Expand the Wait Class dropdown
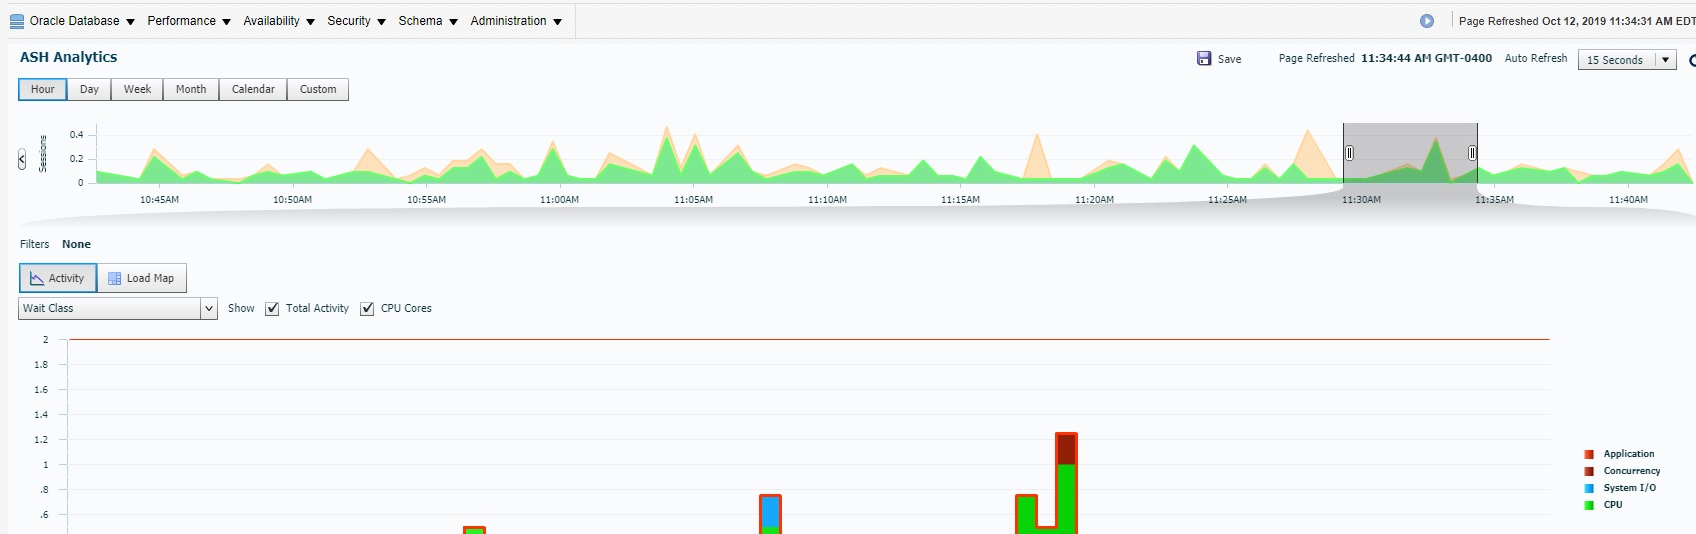Image resolution: width=1696 pixels, height=534 pixels. coord(209,309)
